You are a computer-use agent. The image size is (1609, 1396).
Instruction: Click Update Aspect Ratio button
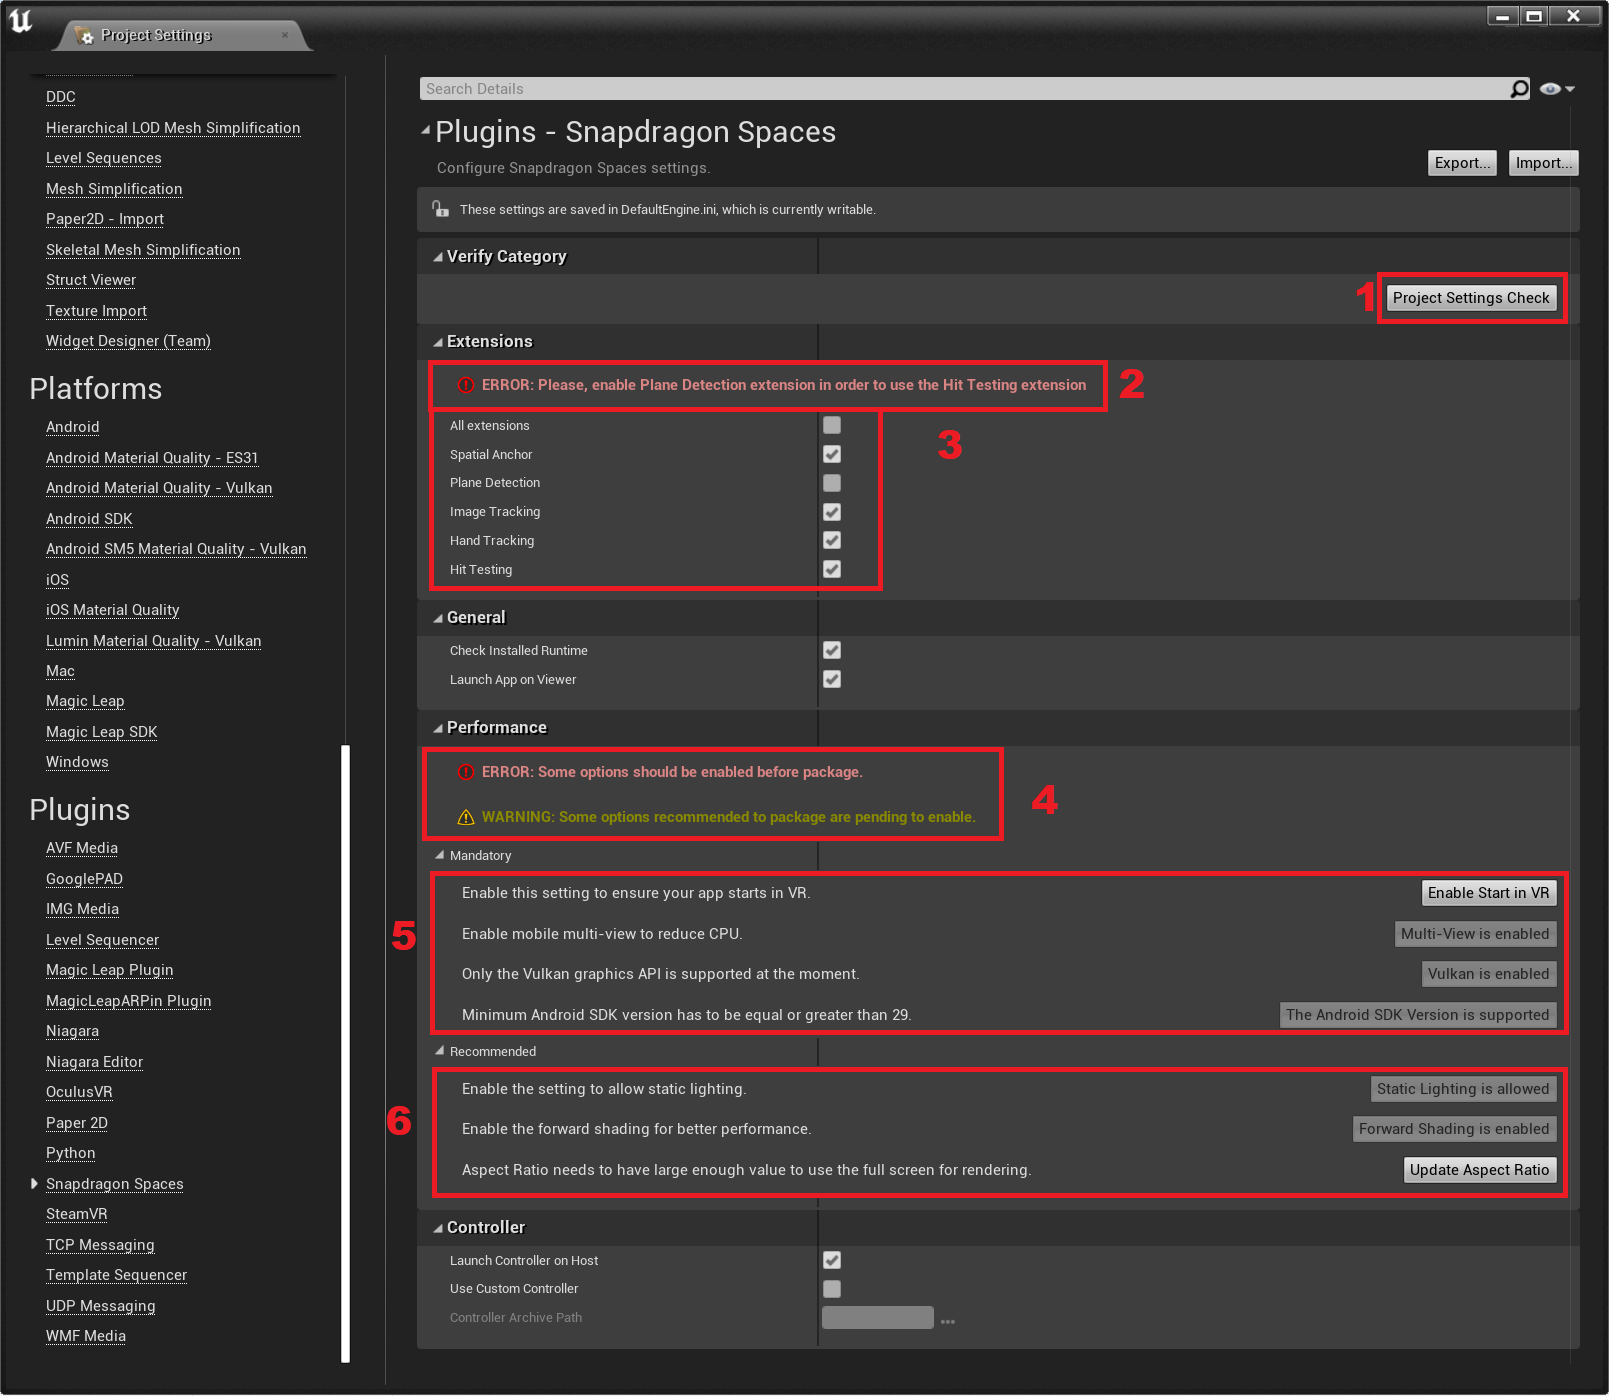click(x=1480, y=1170)
